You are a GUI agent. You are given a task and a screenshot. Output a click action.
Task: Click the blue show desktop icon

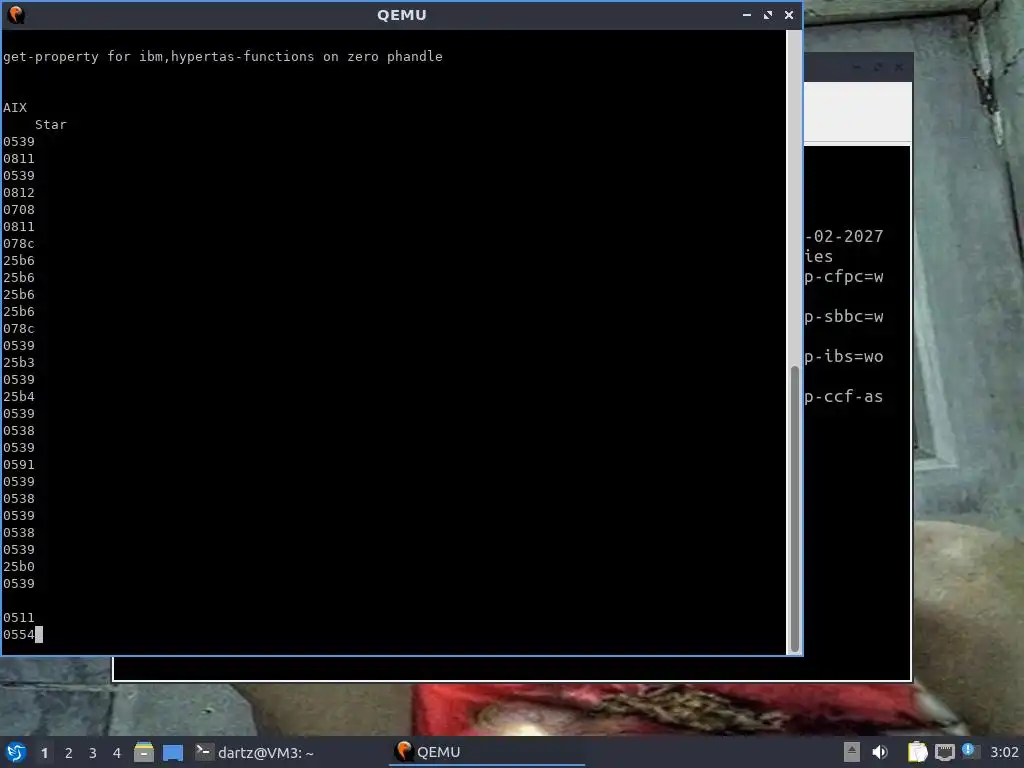(173, 753)
